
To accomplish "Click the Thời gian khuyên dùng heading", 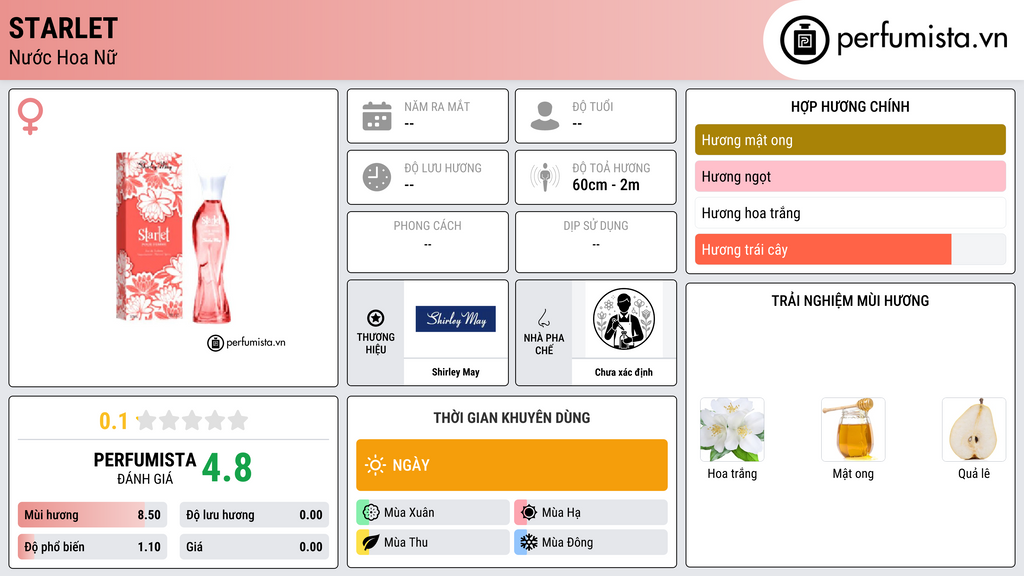I will click(x=511, y=417).
